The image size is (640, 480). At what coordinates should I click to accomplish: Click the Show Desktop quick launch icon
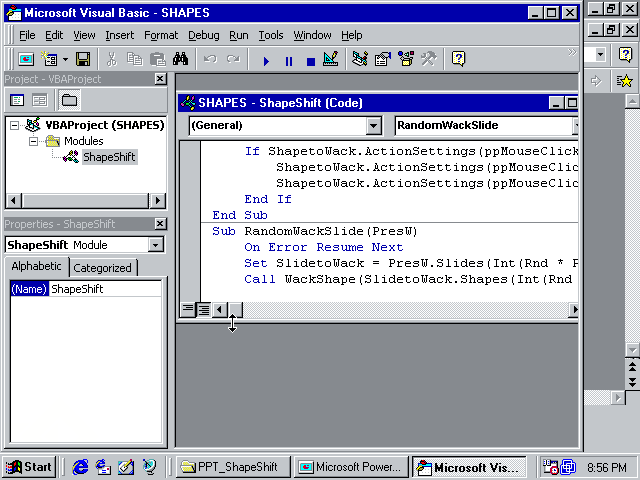coord(126,467)
